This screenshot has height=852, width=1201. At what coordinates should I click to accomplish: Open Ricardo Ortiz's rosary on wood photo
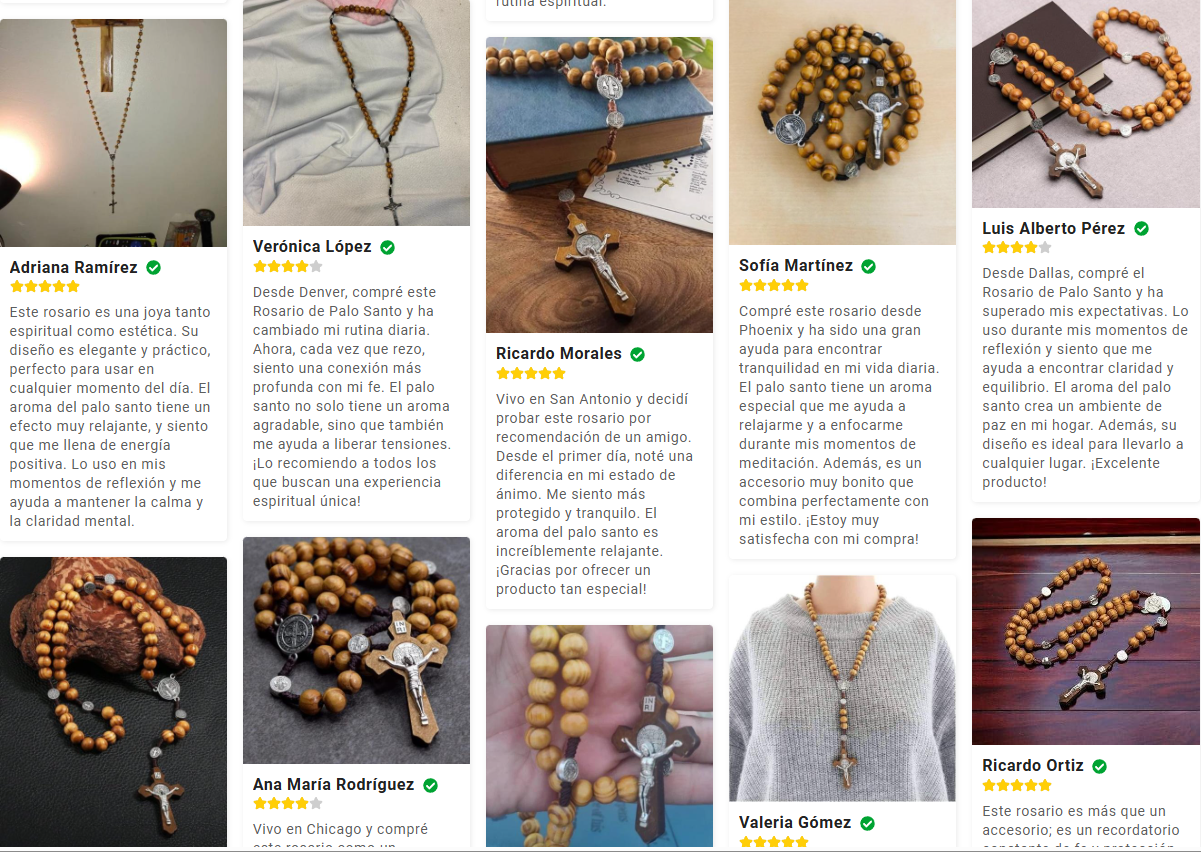[x=1085, y=631]
